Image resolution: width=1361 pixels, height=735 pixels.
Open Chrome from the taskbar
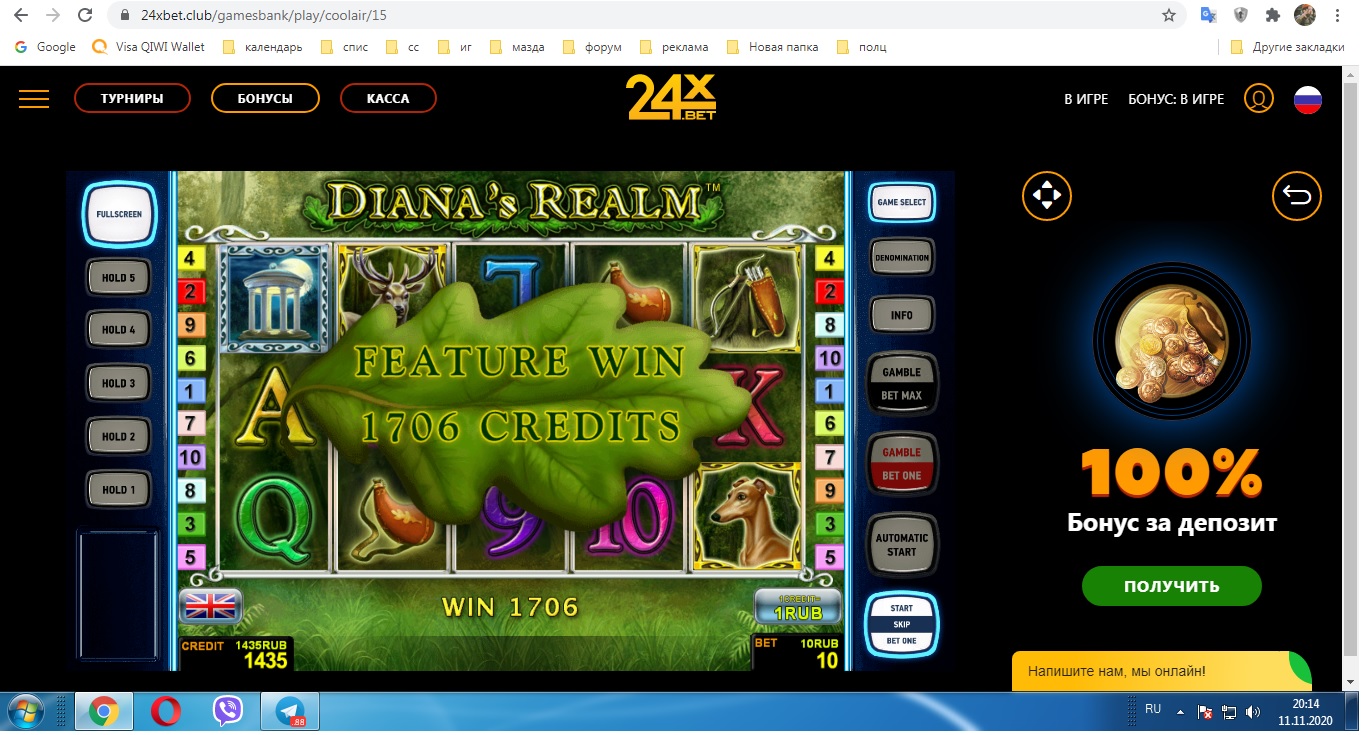[x=104, y=711]
